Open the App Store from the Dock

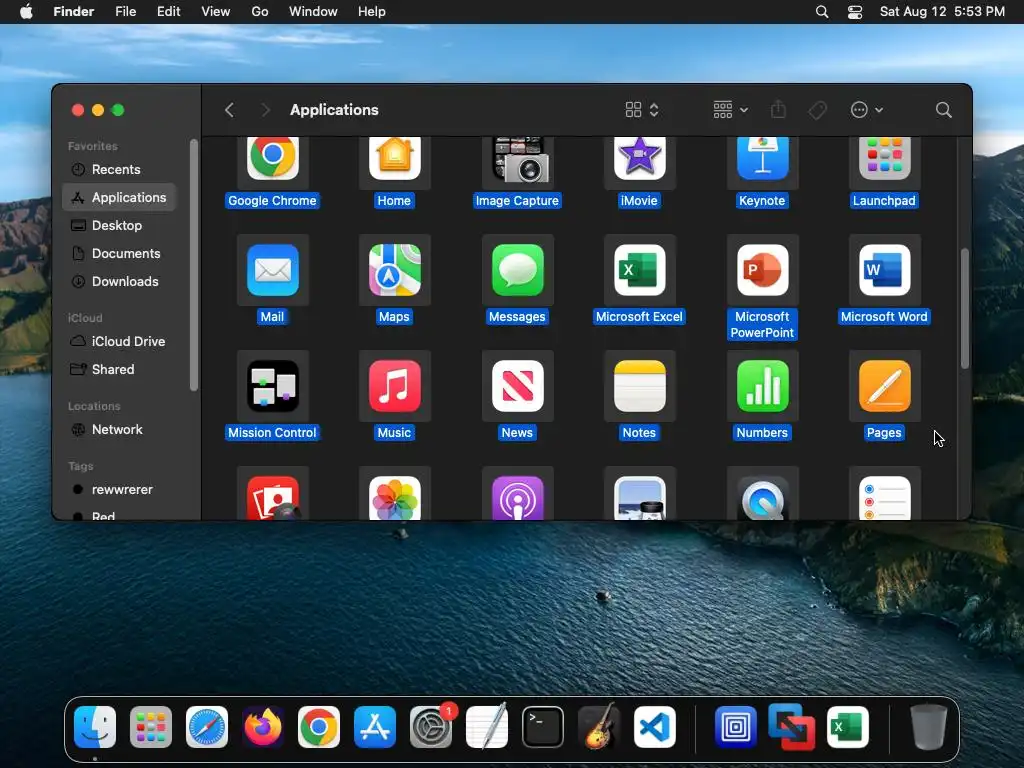tap(375, 727)
